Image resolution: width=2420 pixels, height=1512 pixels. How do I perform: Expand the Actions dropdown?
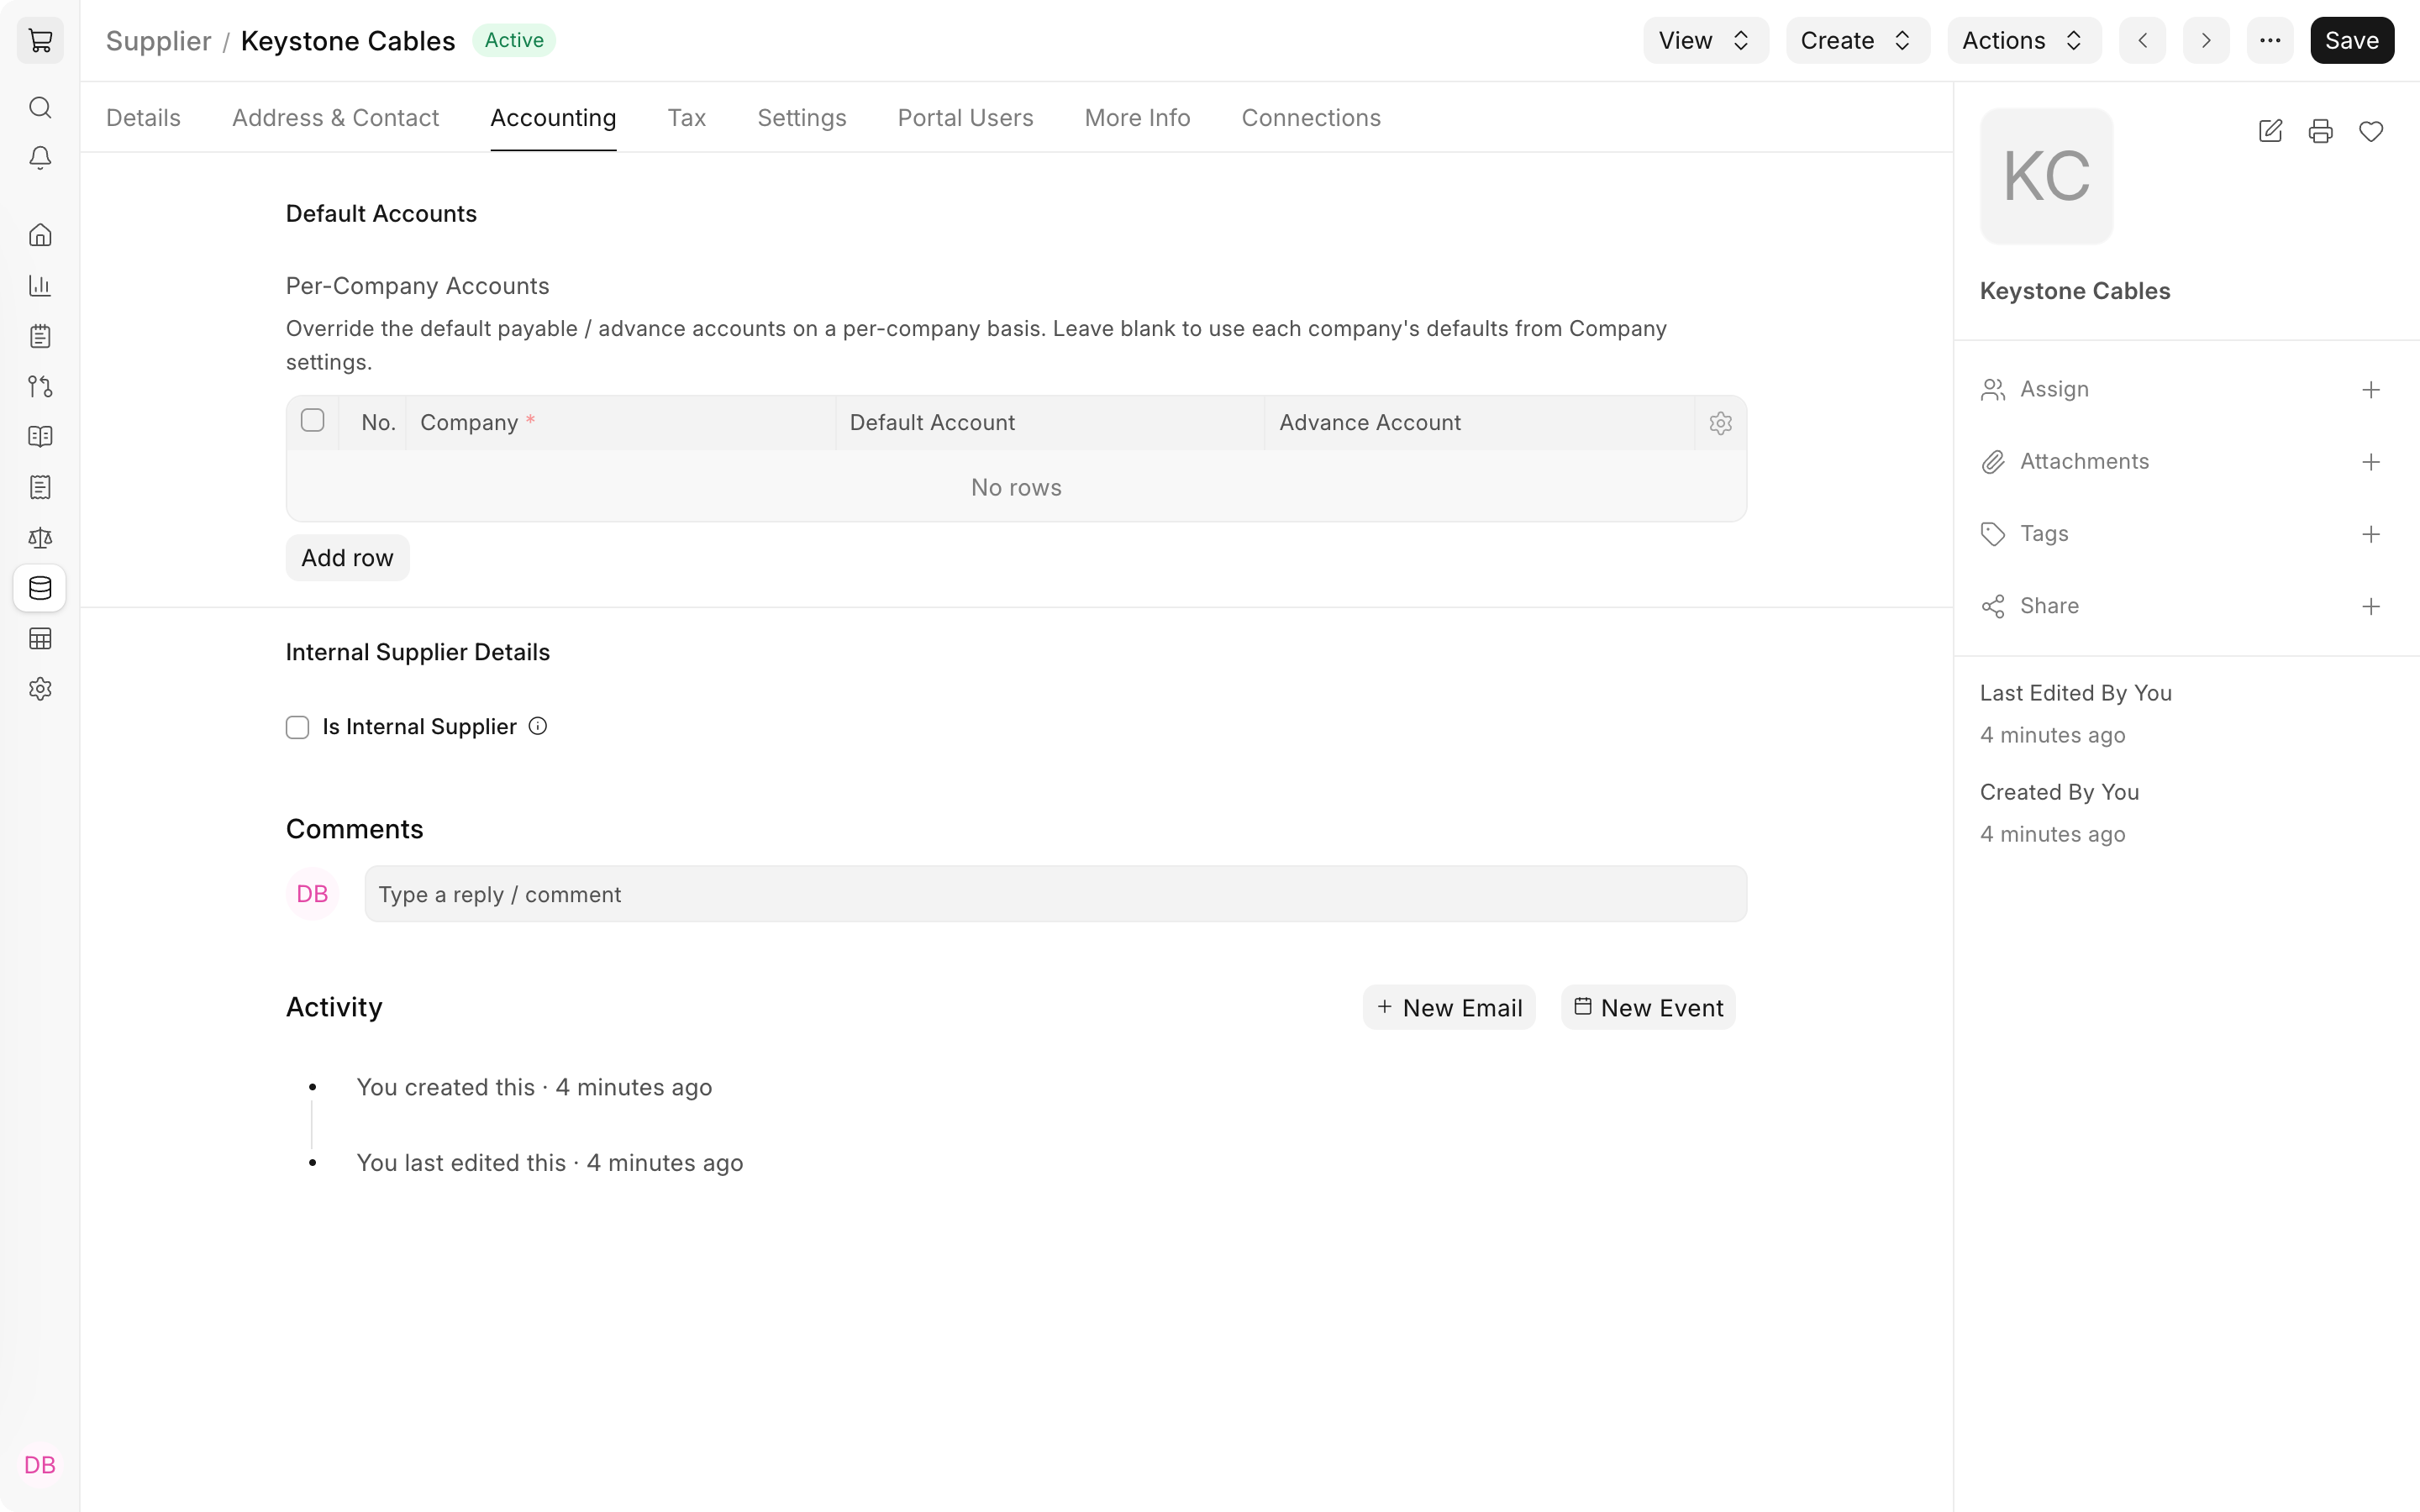pyautogui.click(x=2024, y=41)
